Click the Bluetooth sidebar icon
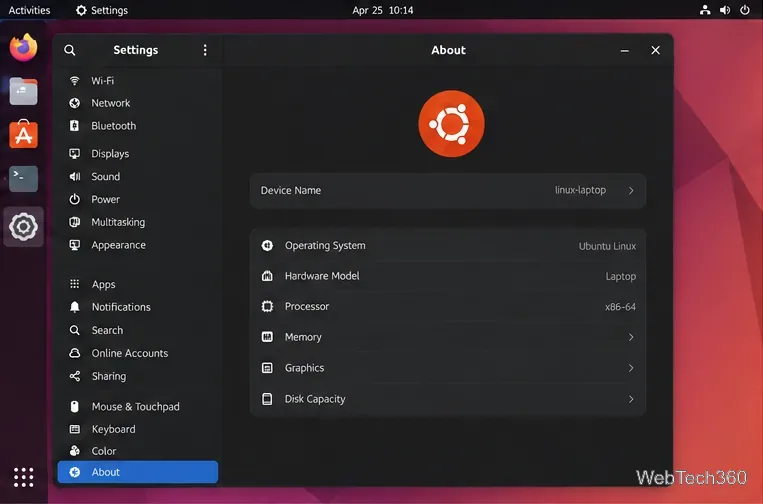 pos(74,126)
